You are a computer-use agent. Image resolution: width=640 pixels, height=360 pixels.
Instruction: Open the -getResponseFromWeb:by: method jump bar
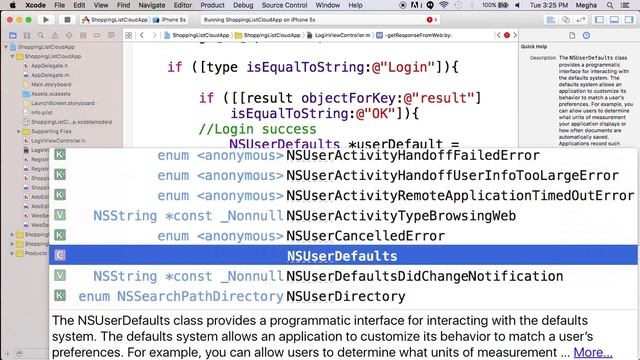(x=414, y=36)
